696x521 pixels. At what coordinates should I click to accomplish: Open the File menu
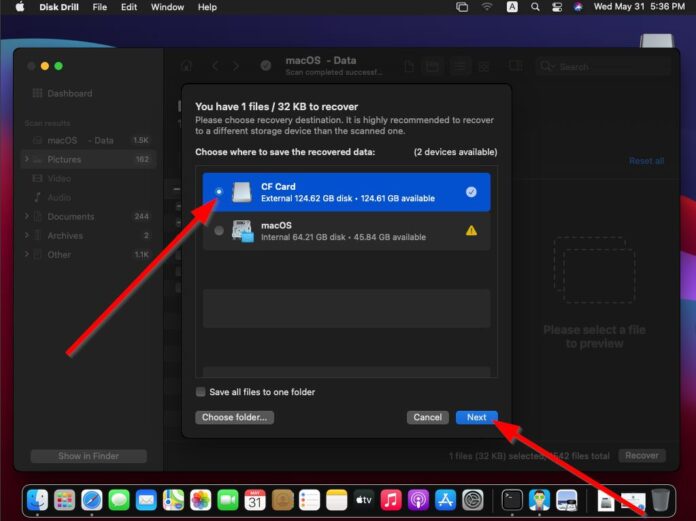(x=100, y=7)
